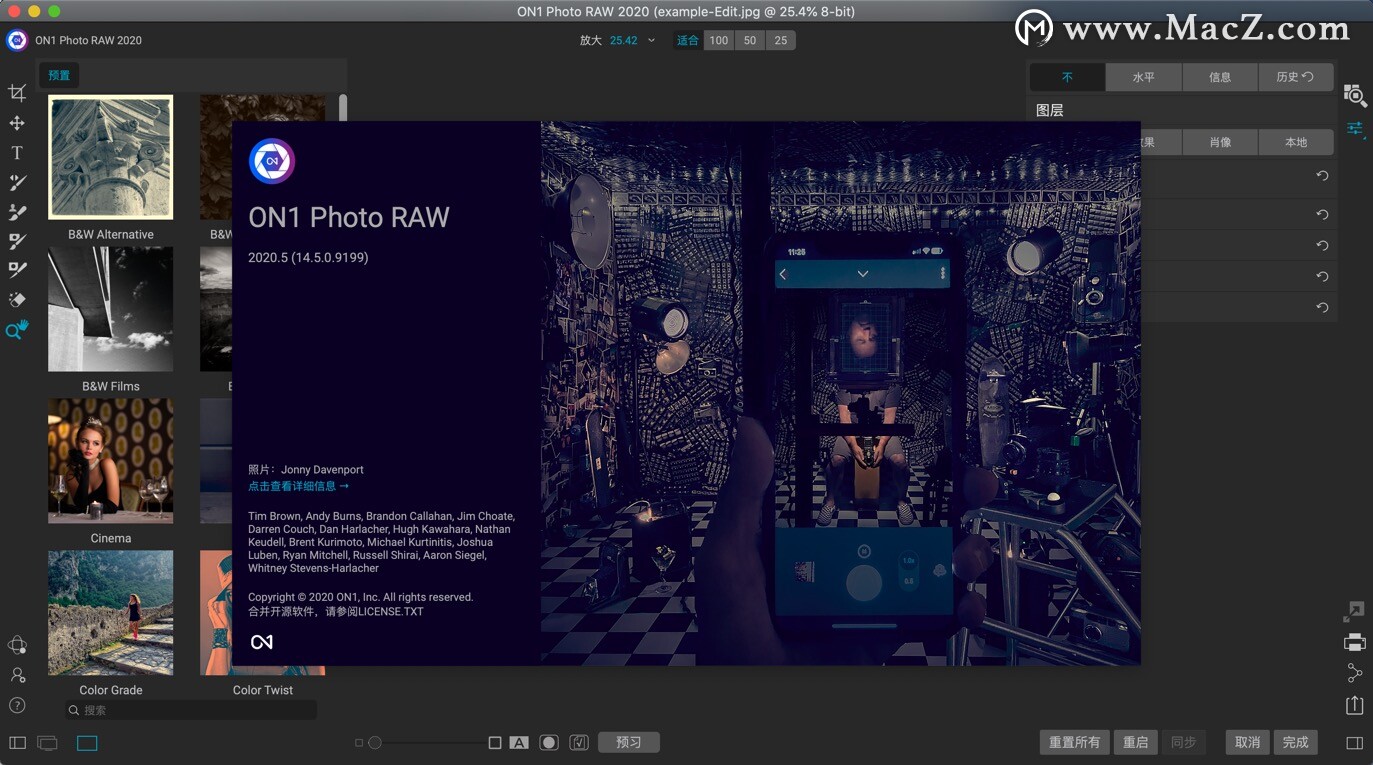The height and width of the screenshot is (765, 1373).
Task: Select the Masking Brush with person icon
Action: point(17,212)
